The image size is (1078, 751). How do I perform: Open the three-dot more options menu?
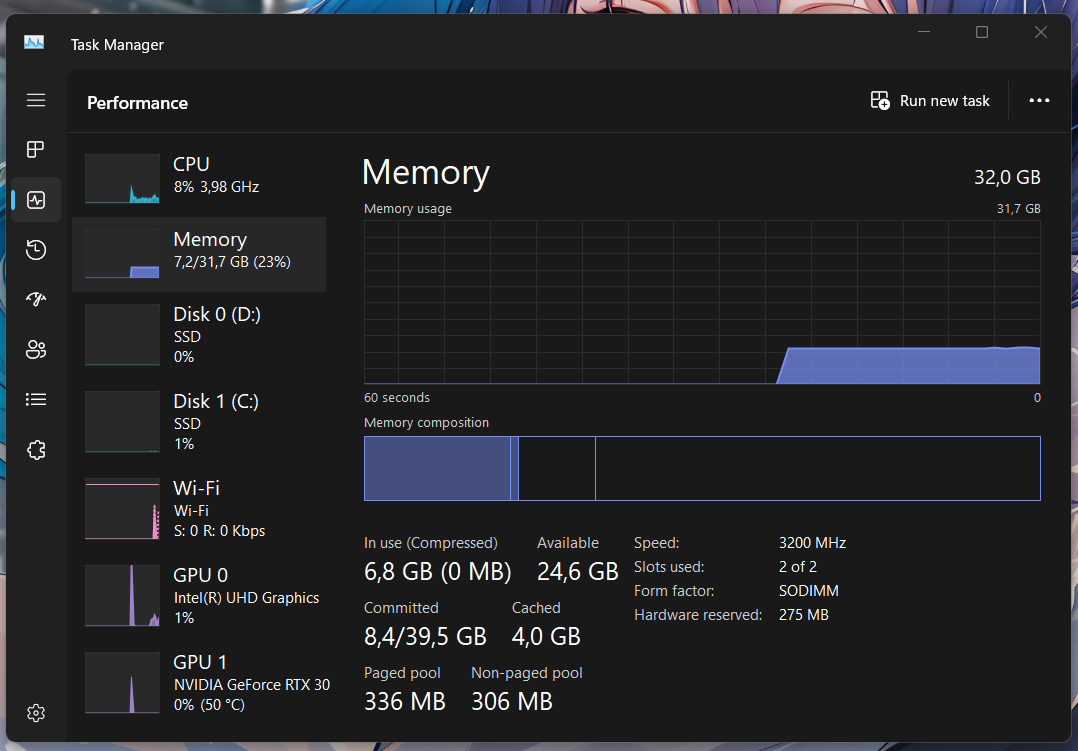[1039, 101]
